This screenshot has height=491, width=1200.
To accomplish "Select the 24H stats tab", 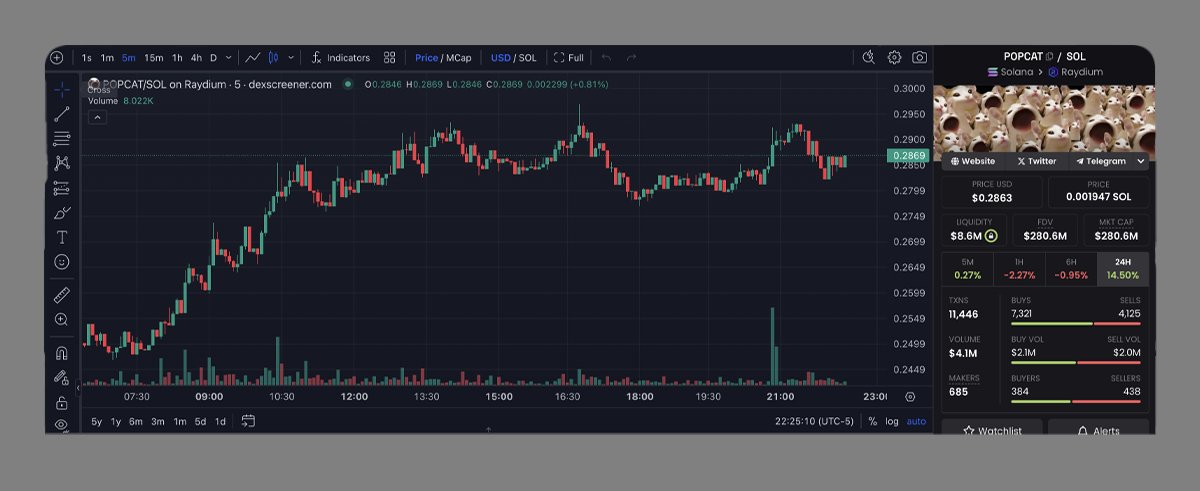I will click(1123, 269).
